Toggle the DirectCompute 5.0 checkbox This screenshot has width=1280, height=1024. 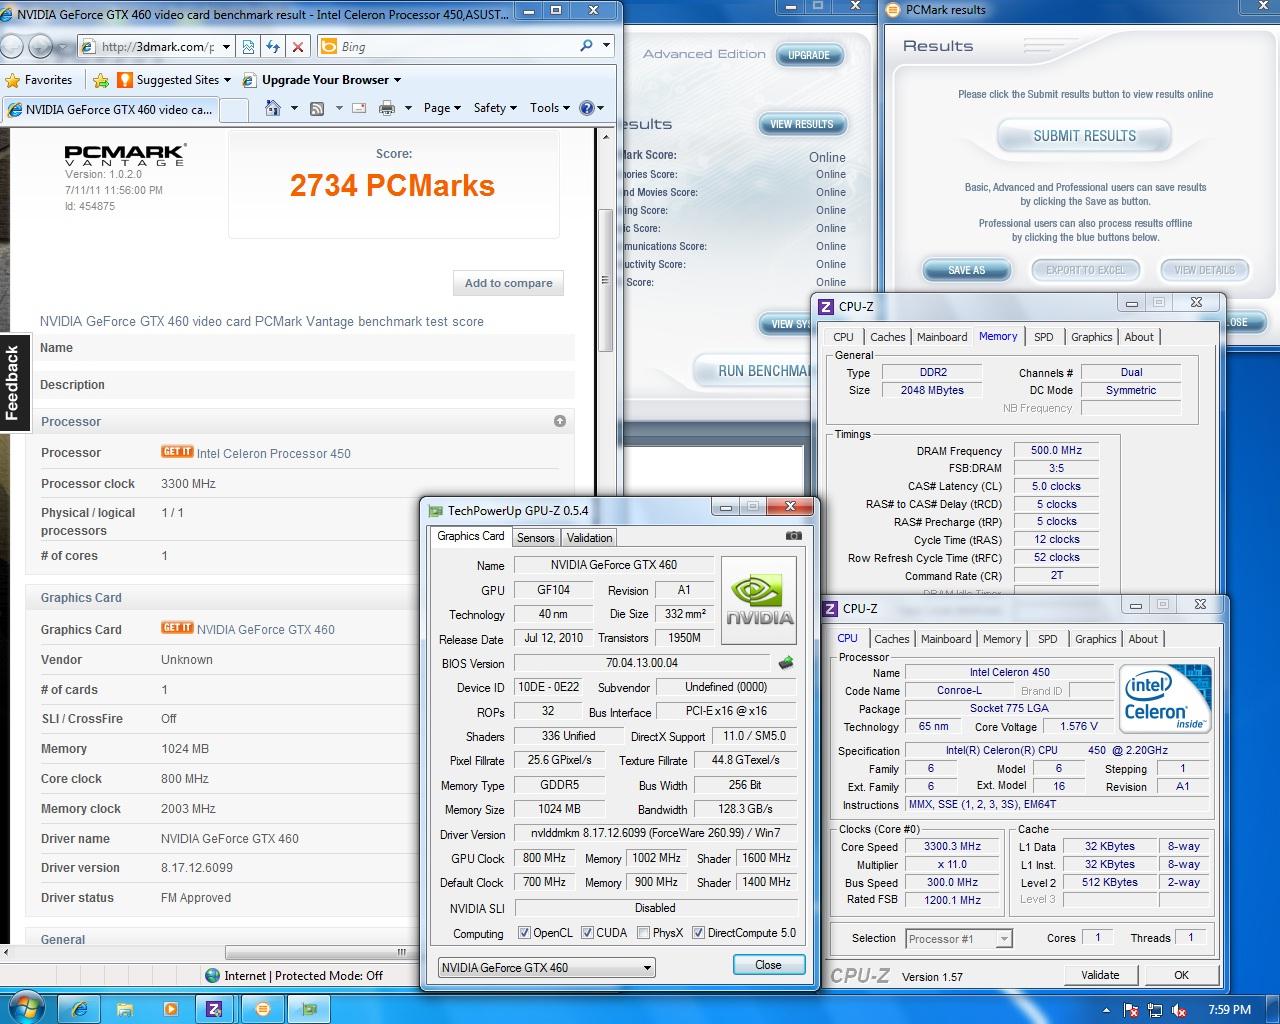click(x=698, y=933)
